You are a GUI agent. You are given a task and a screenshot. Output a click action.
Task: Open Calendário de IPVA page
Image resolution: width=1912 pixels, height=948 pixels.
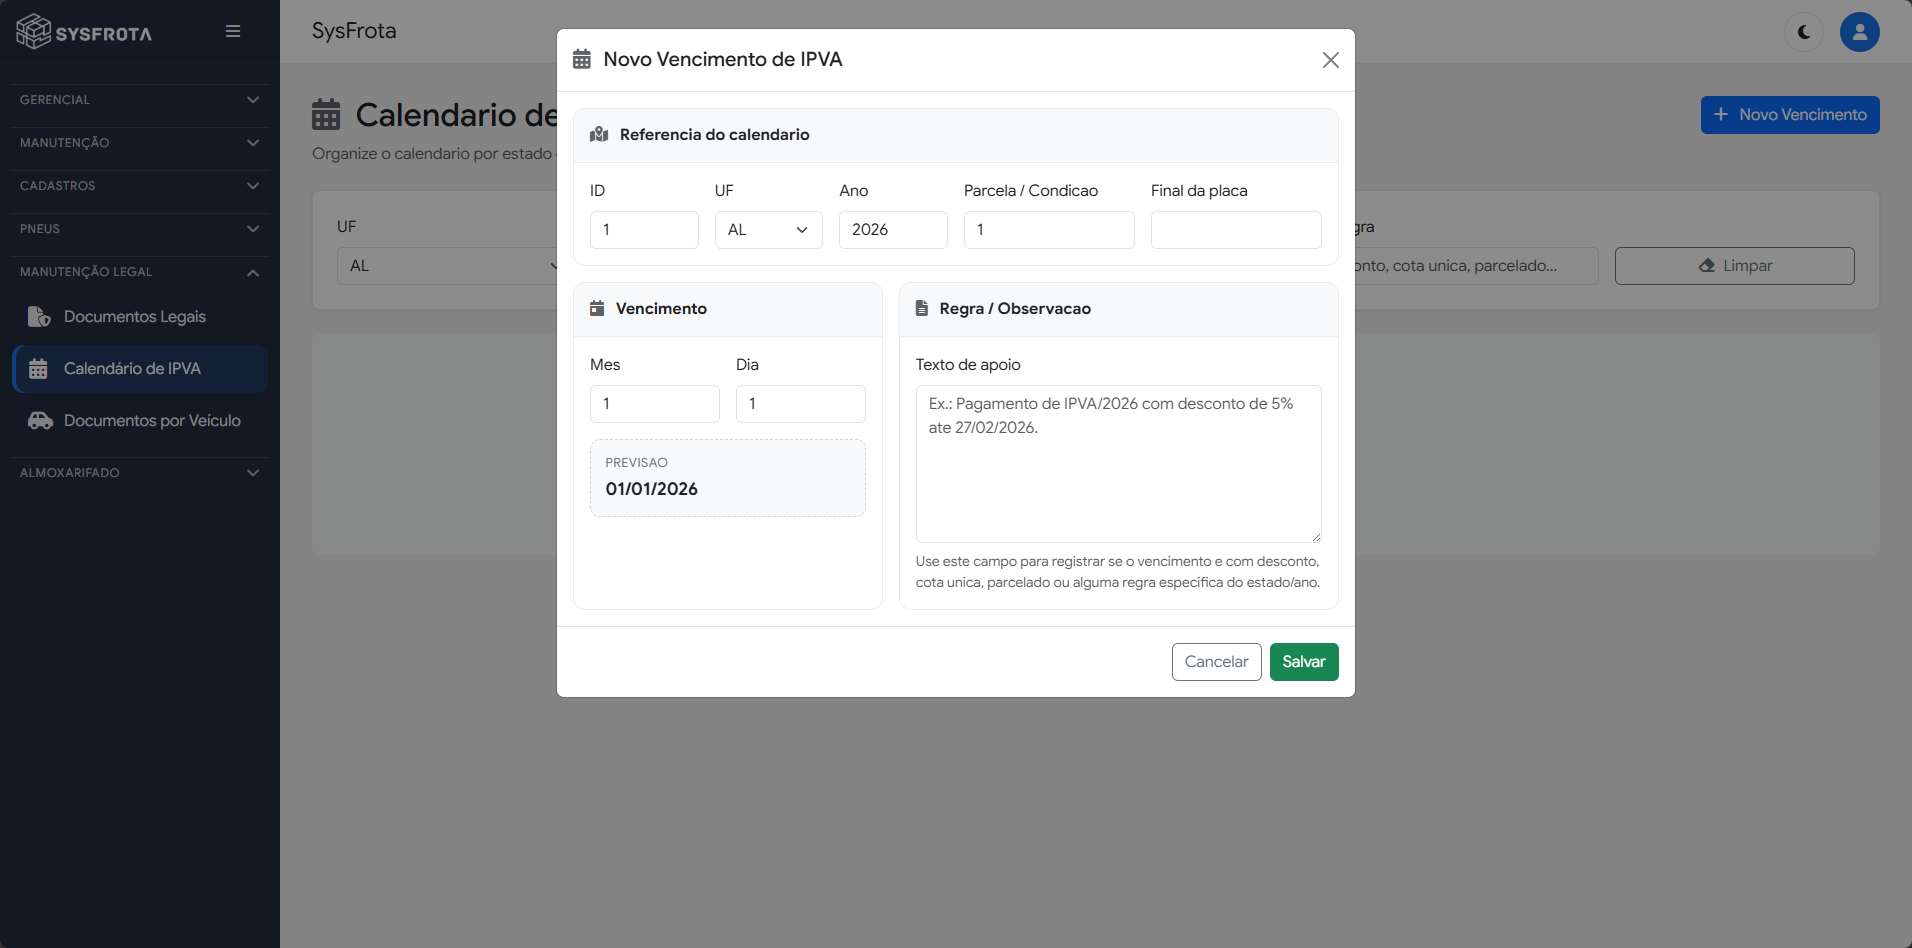pyautogui.click(x=140, y=369)
